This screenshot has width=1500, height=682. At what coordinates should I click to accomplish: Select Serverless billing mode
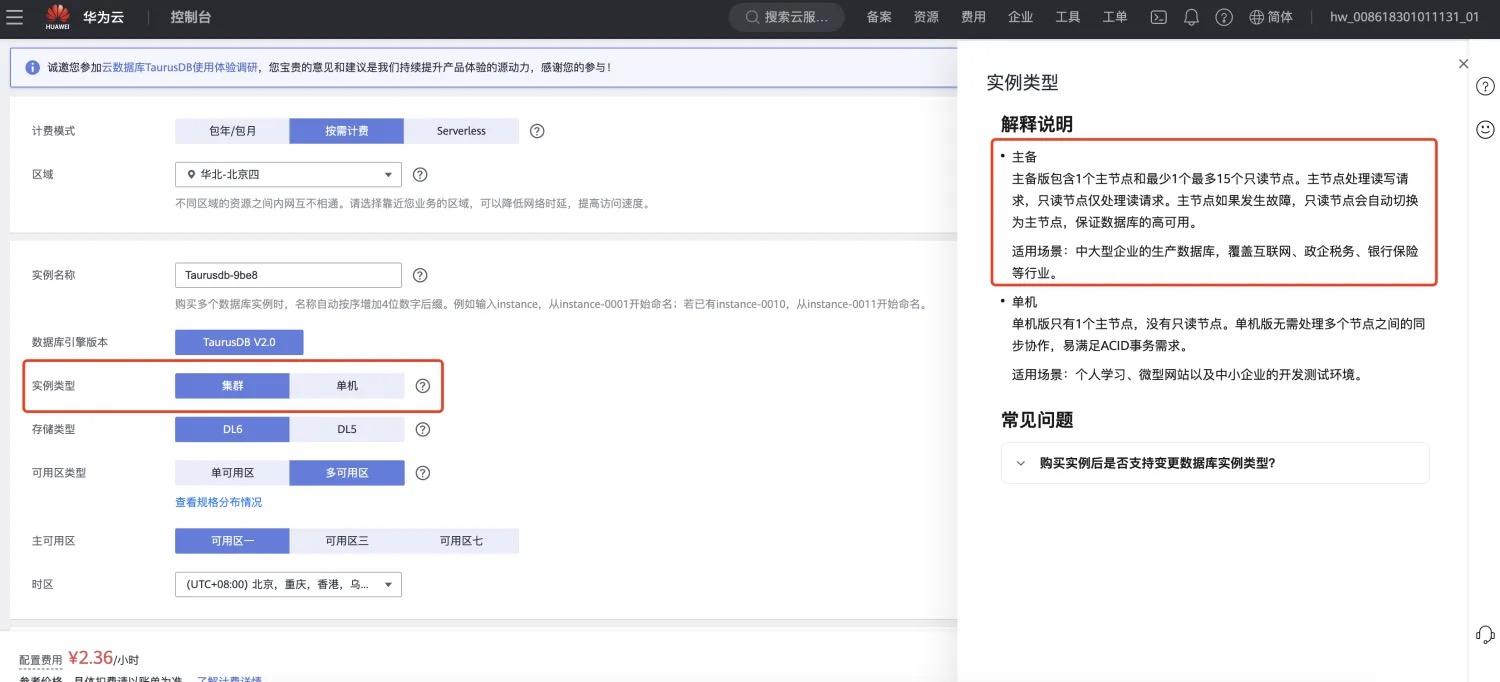[x=461, y=131]
